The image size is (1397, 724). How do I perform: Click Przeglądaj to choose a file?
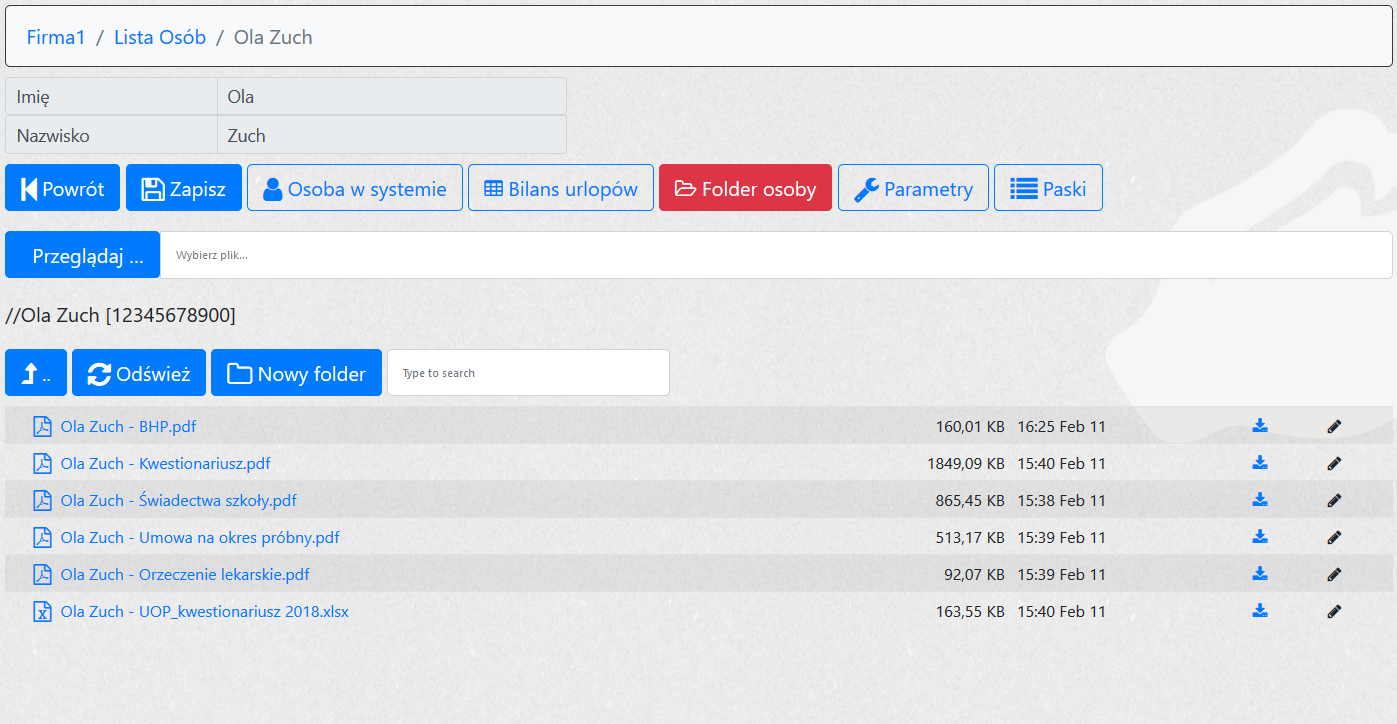point(82,255)
